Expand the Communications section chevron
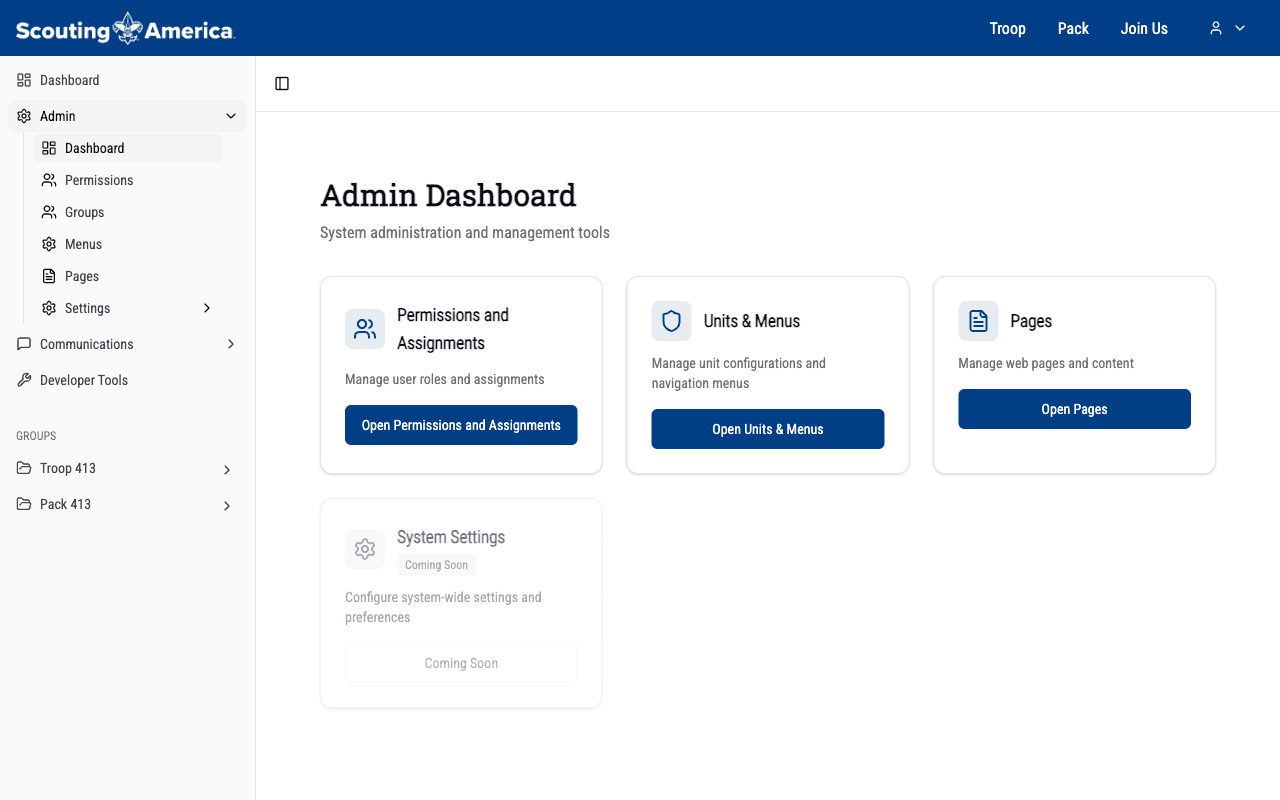1280x800 pixels. click(x=231, y=344)
